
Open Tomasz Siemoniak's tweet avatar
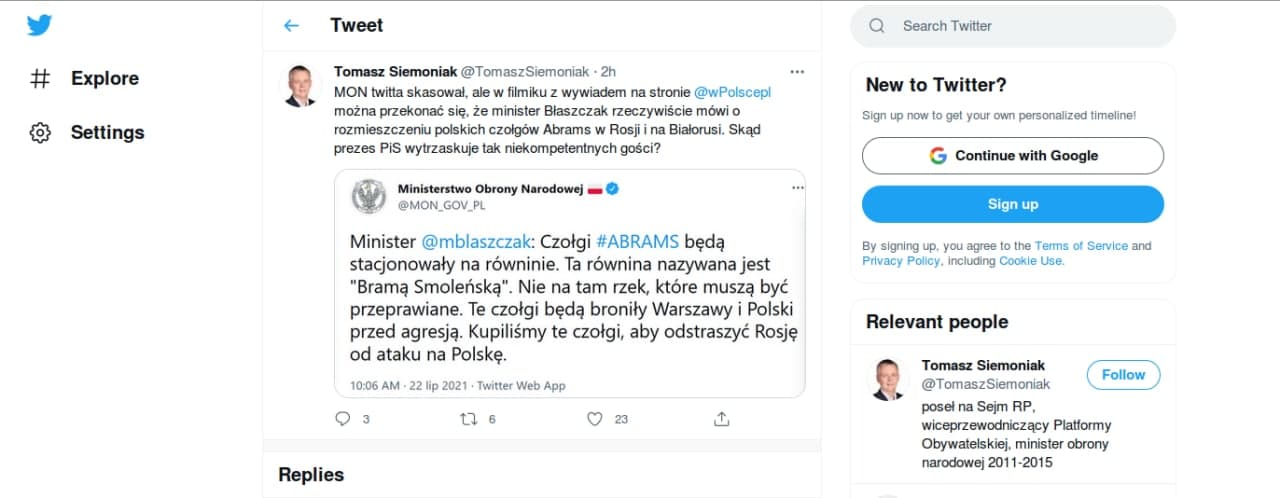click(x=300, y=86)
